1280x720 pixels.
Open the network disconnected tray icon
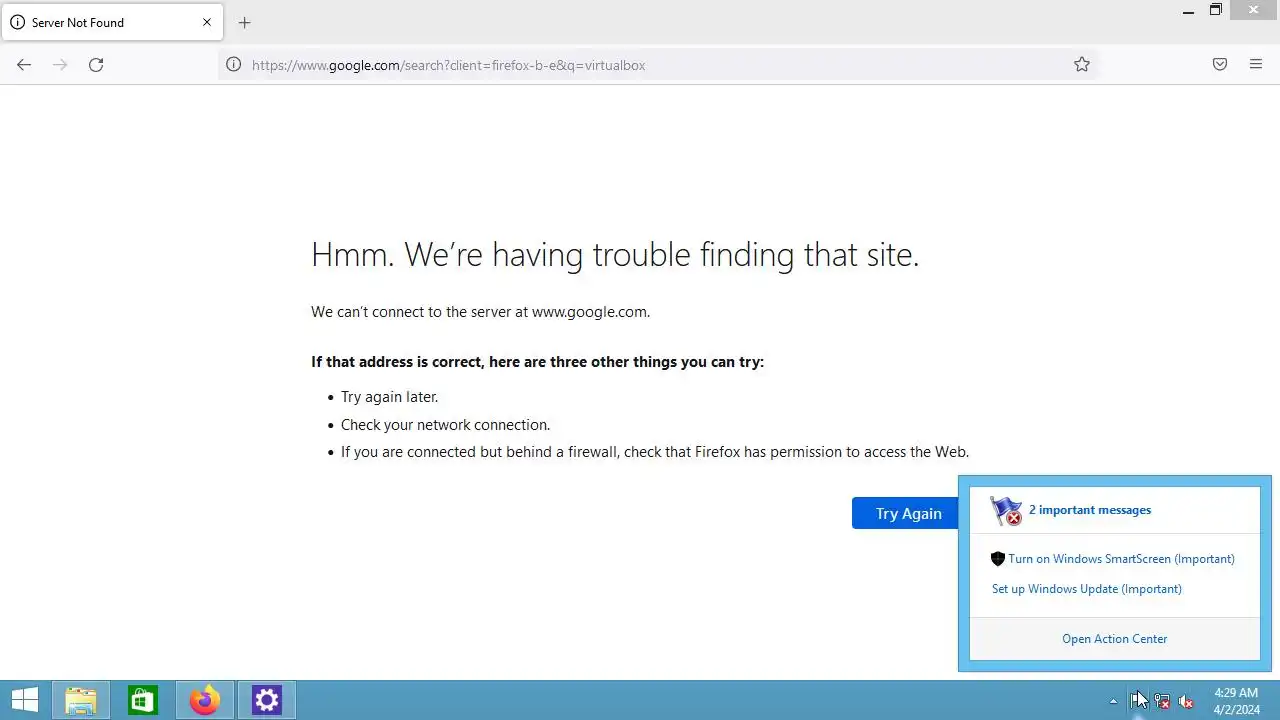click(x=1162, y=701)
